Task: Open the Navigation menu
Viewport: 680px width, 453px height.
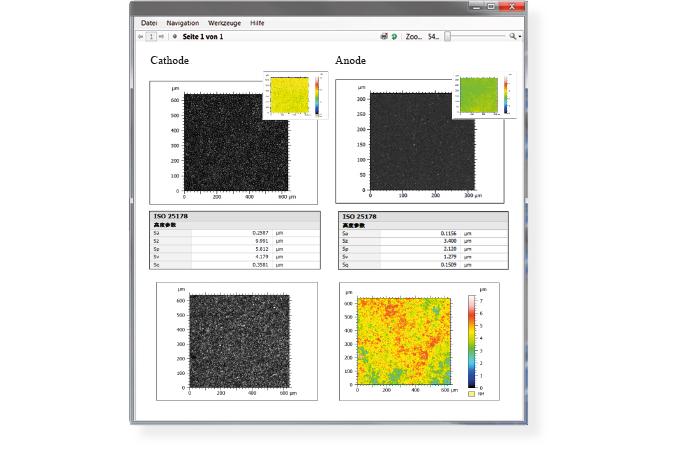Action: (183, 23)
